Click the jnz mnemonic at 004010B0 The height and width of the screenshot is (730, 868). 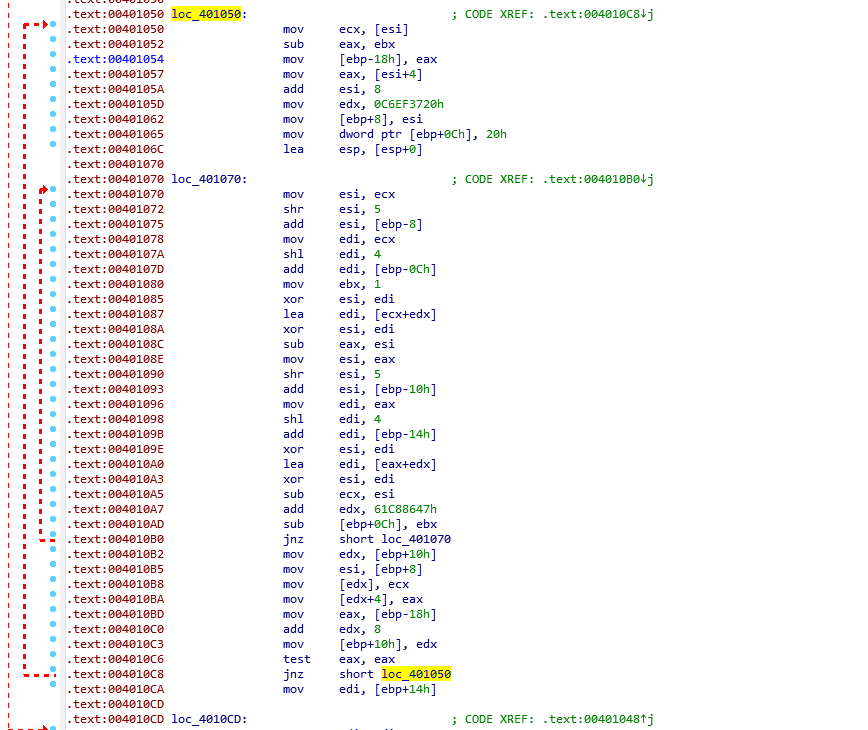pyautogui.click(x=293, y=539)
